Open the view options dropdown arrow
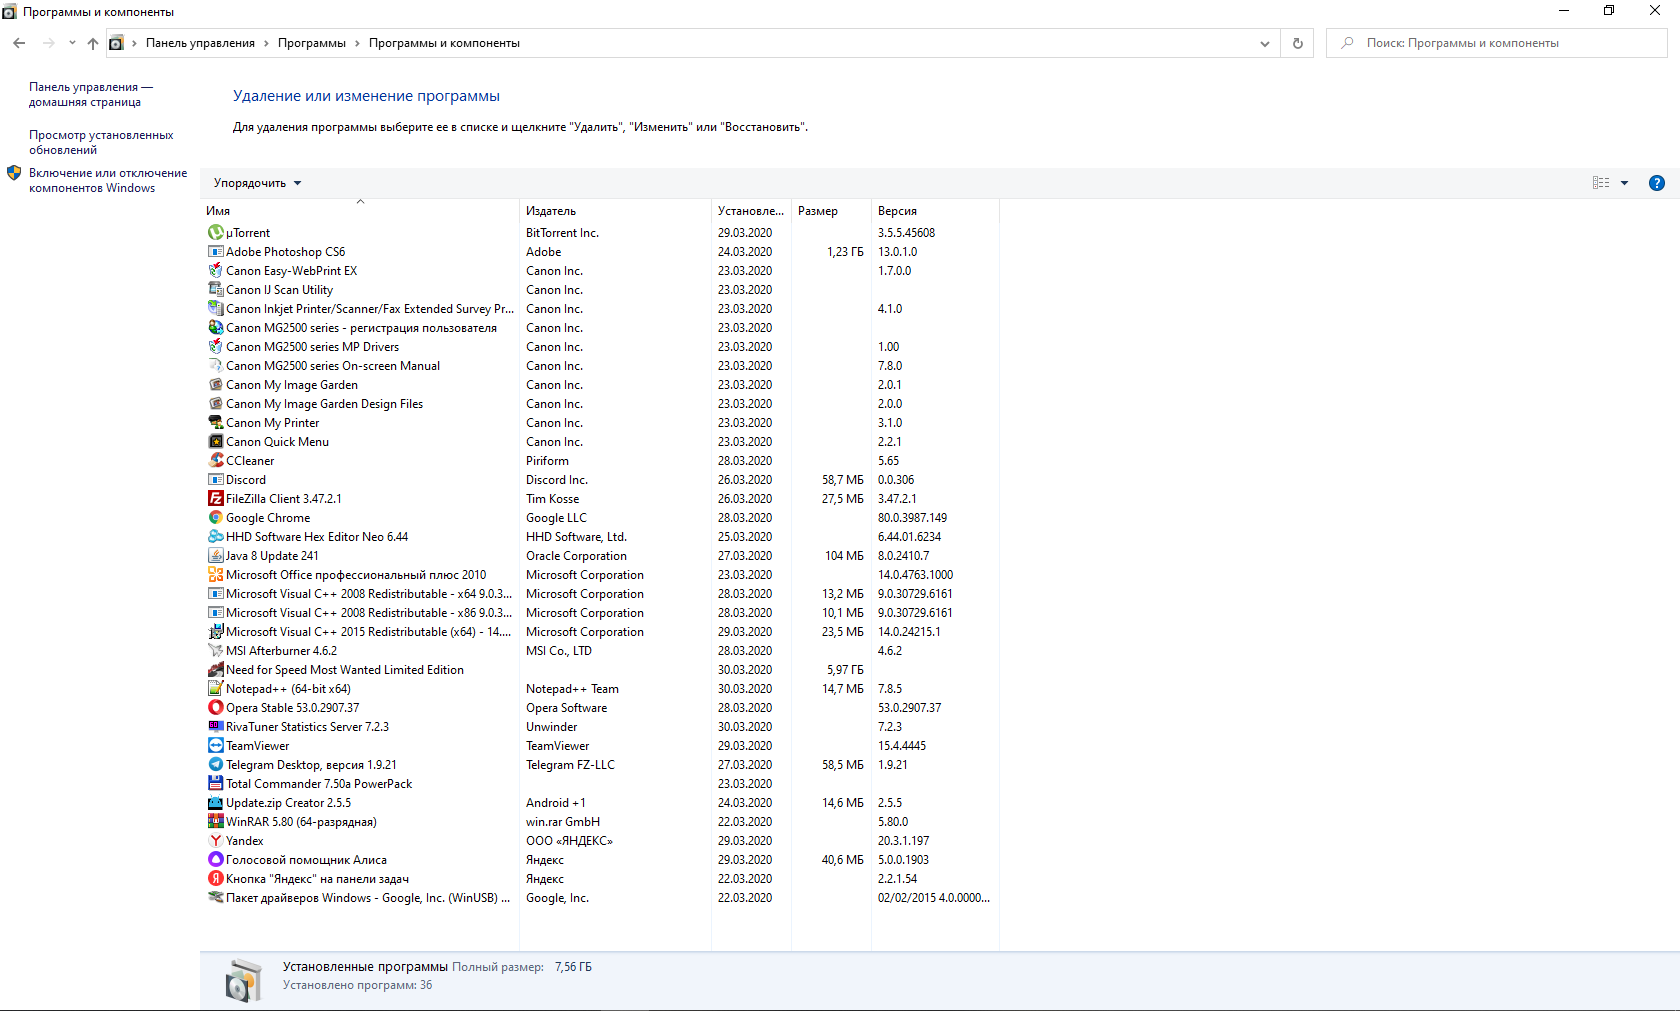The height and width of the screenshot is (1011, 1680). [x=1624, y=183]
